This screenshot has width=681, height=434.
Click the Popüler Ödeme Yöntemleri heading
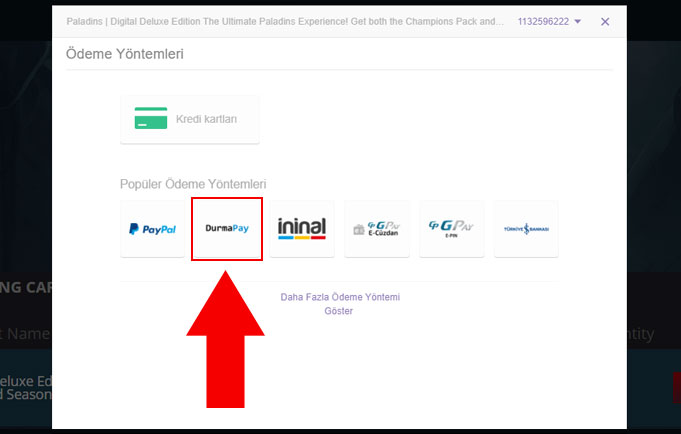coord(193,184)
